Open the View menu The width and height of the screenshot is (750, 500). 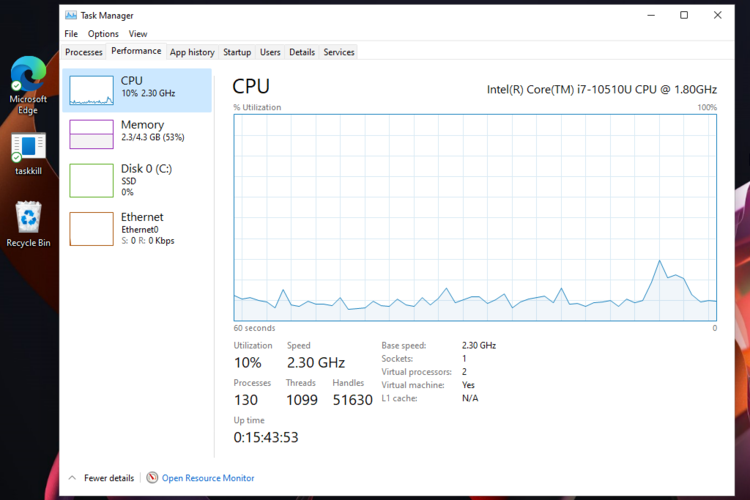[x=138, y=34]
